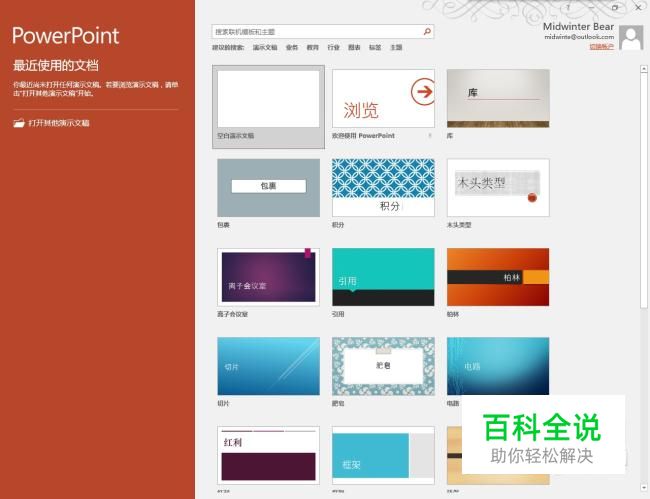Click the Midwinter Bear account name
The width and height of the screenshot is (650, 499).
point(578,27)
